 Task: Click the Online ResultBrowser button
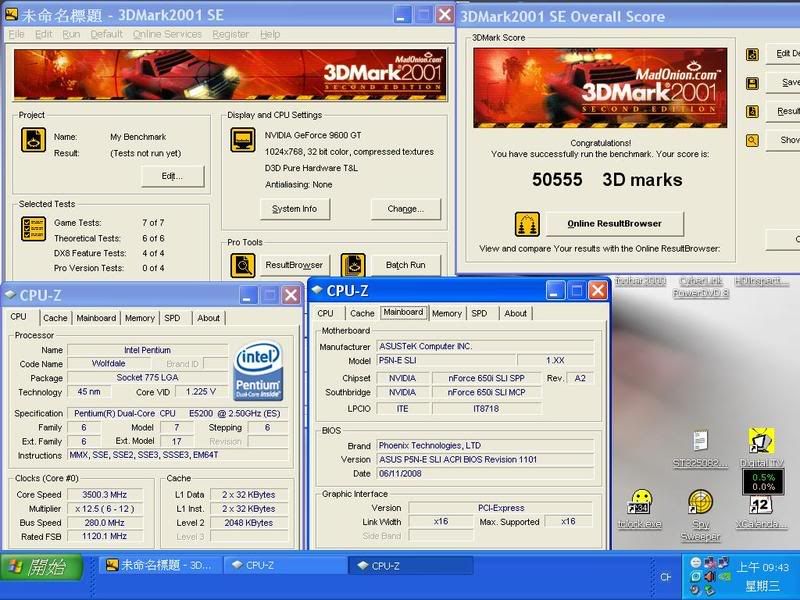coord(614,223)
